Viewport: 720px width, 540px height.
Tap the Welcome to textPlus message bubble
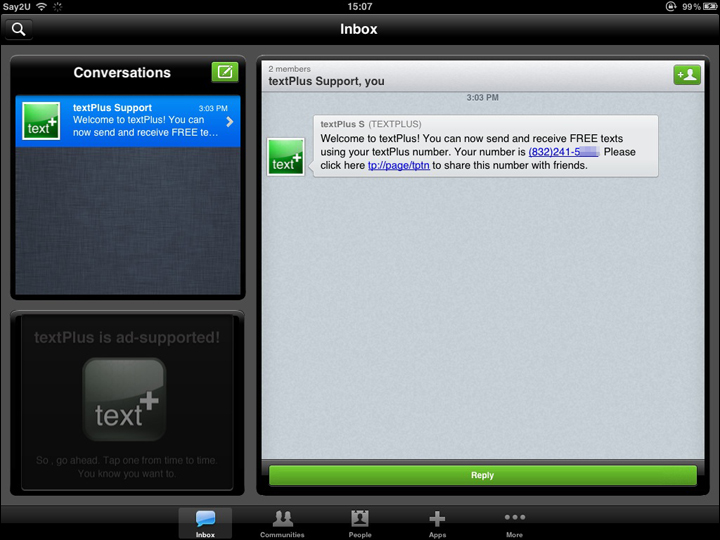486,146
